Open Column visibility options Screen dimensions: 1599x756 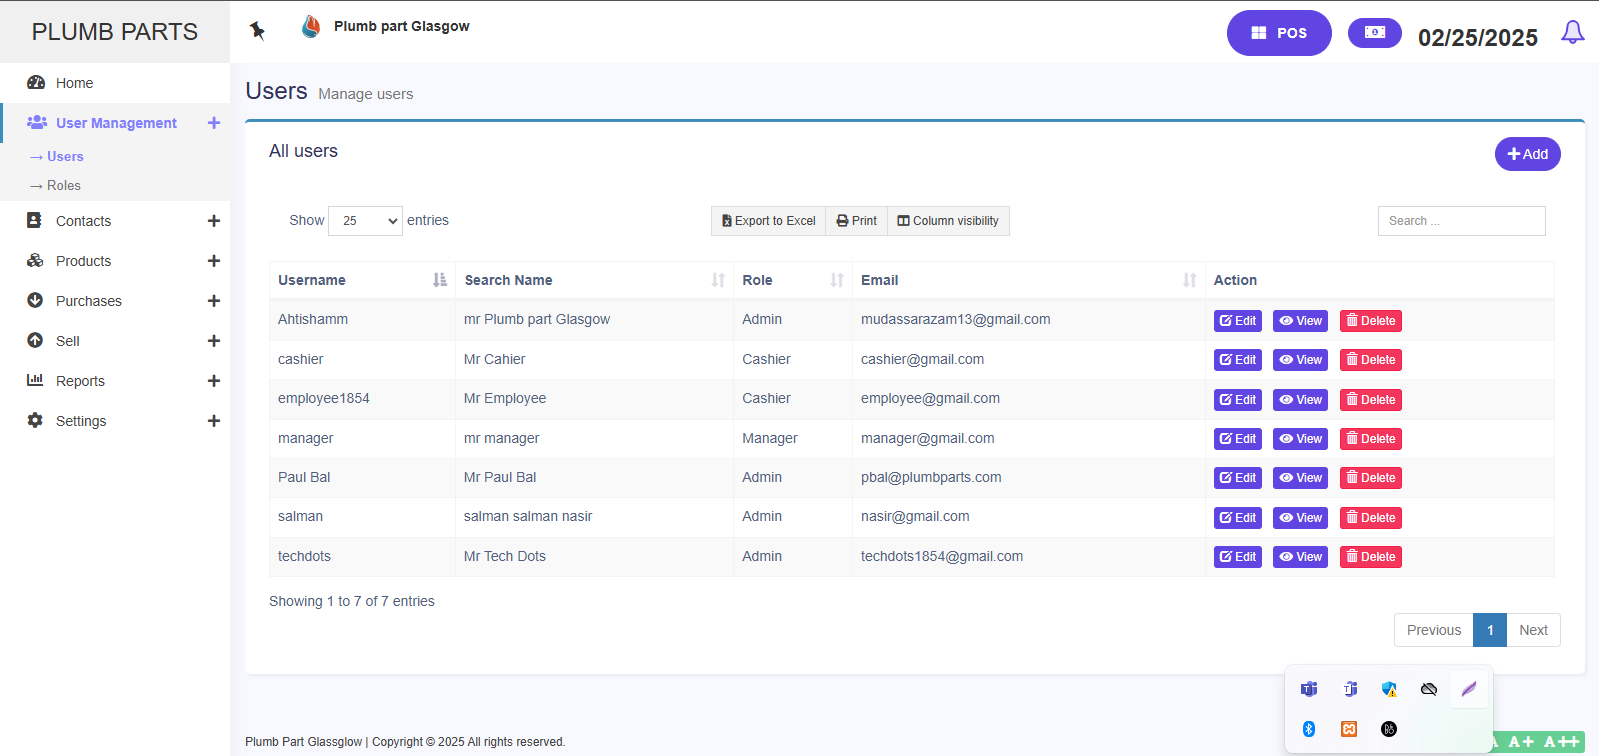click(x=948, y=221)
